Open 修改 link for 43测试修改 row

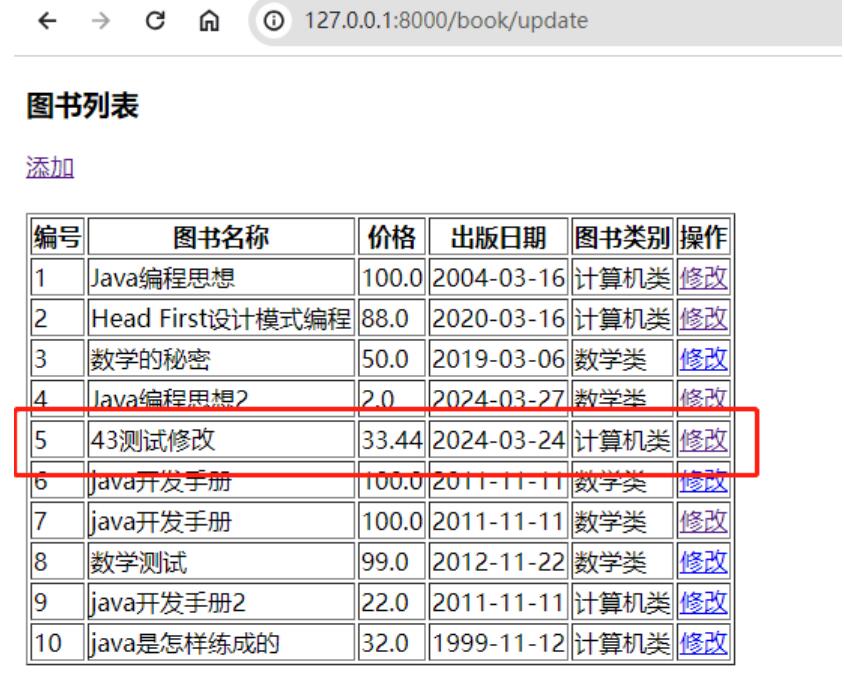pyautogui.click(x=703, y=439)
